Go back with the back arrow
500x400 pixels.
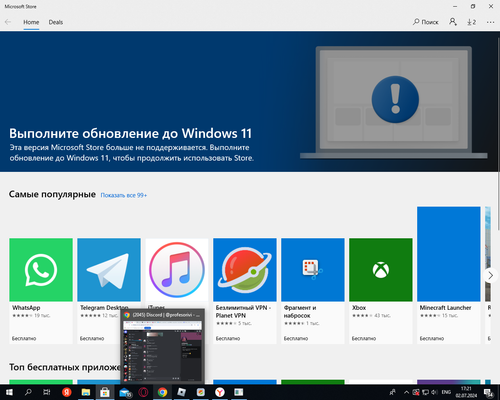pyautogui.click(x=8, y=22)
